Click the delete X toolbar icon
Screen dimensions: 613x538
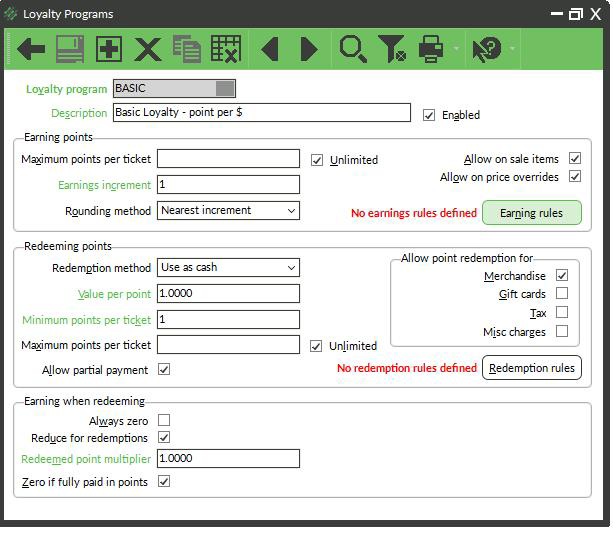click(148, 49)
